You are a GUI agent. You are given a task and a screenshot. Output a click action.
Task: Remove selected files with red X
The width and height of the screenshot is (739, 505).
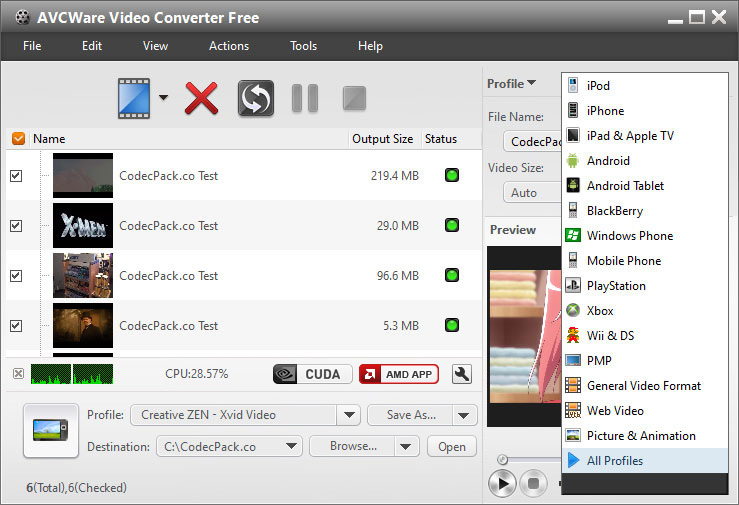point(201,98)
